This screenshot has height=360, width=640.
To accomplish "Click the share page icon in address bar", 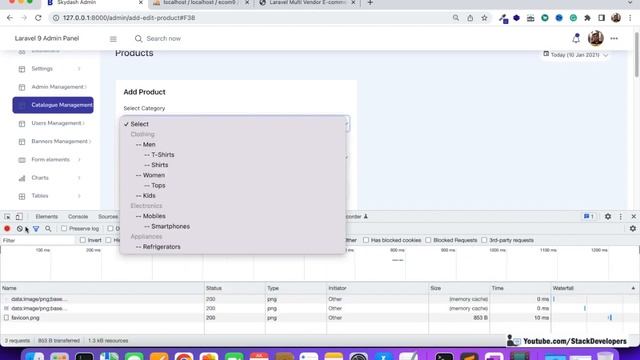I will tap(470, 18).
